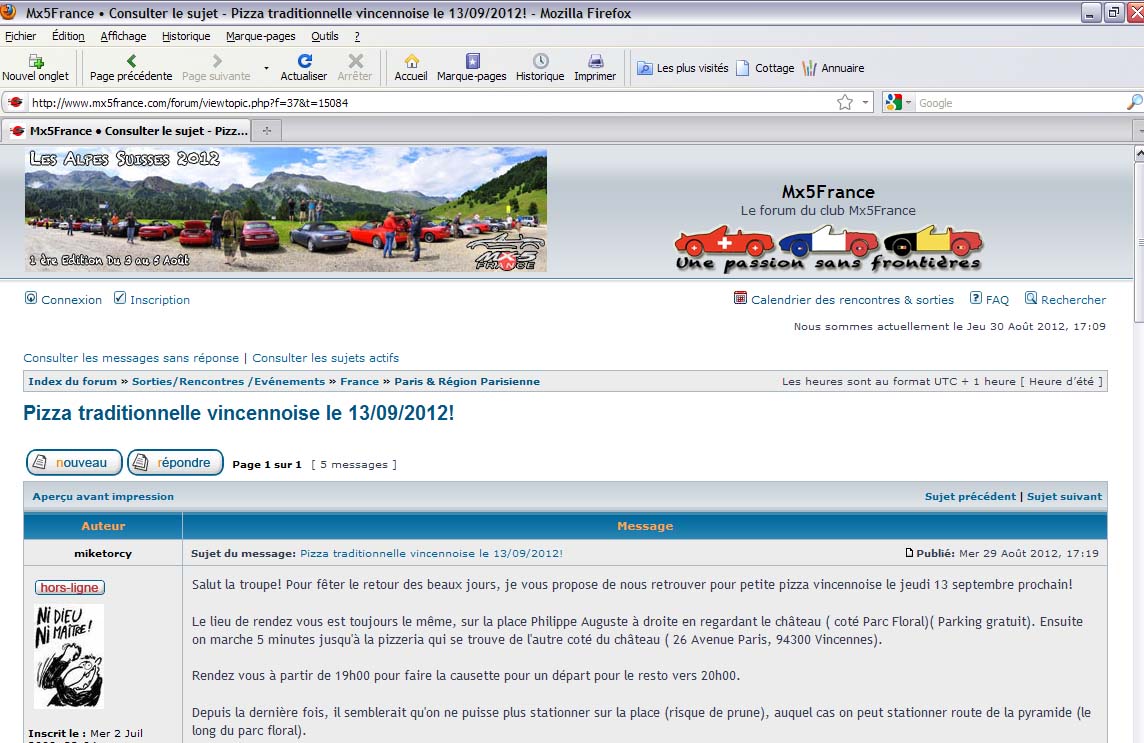Open the address bar URL dropdown
This screenshot has height=743, width=1144.
(865, 102)
